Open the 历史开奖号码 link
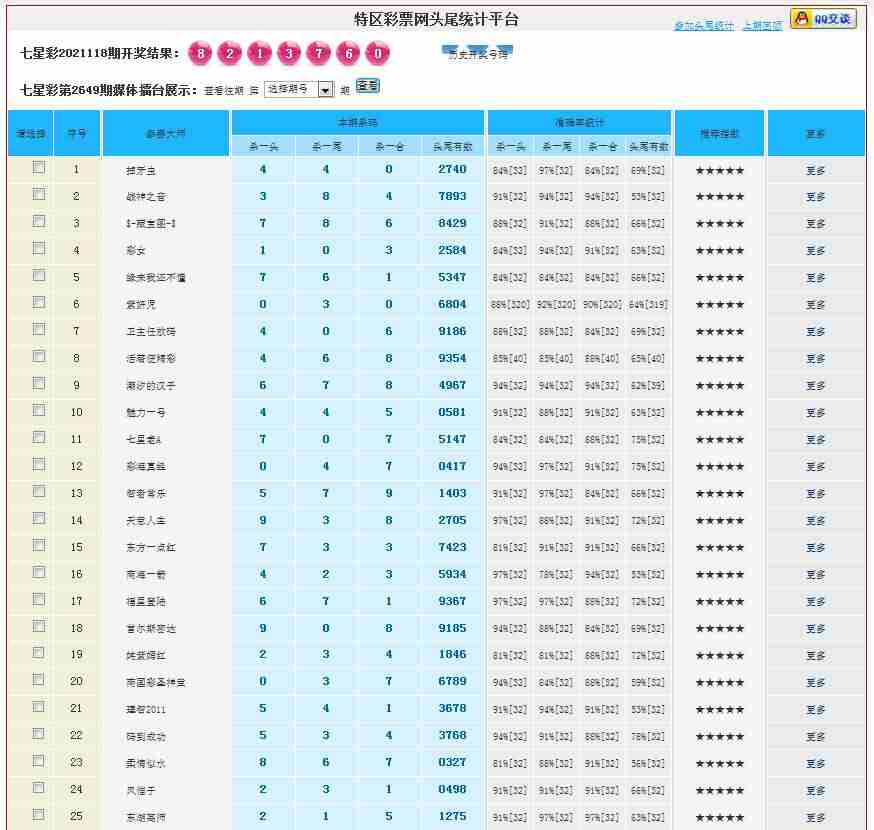Viewport: 874px width, 830px height. pyautogui.click(x=477, y=54)
